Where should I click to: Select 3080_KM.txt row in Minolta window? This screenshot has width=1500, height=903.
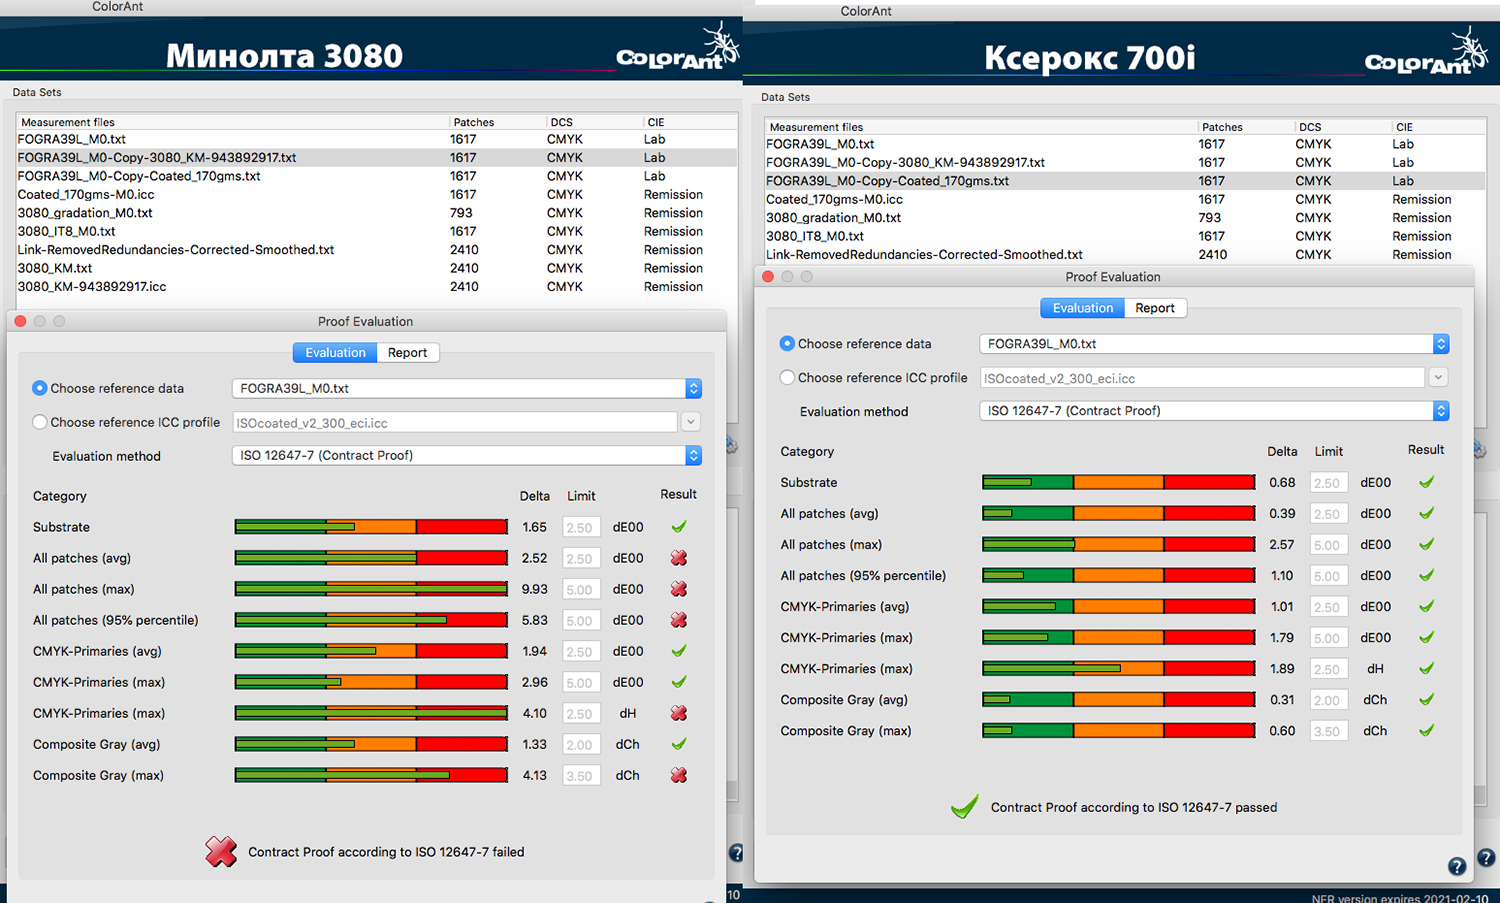377,268
